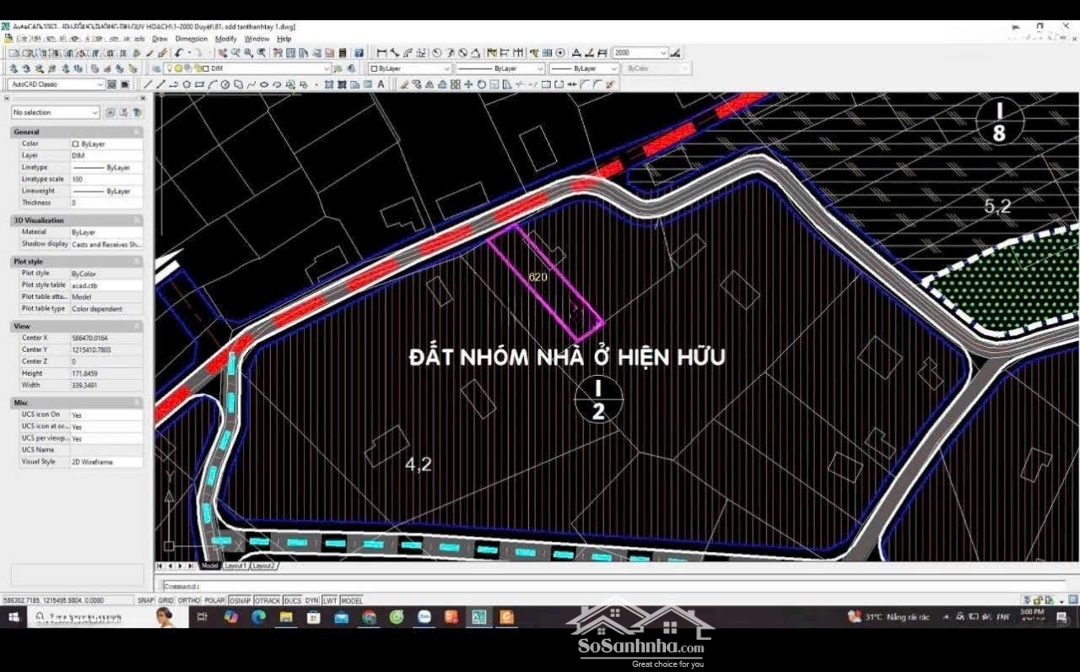Open the Modify menu
The image size is (1080, 672).
tap(225, 39)
